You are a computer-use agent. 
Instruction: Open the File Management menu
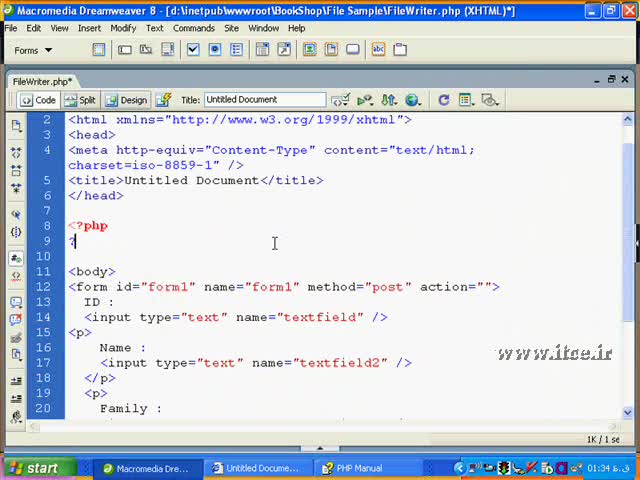point(389,100)
